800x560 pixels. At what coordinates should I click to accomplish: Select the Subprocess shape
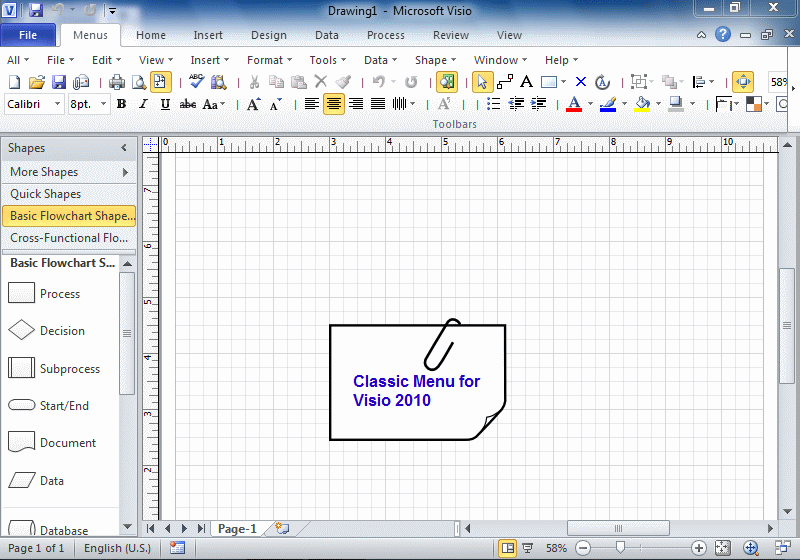(54, 368)
